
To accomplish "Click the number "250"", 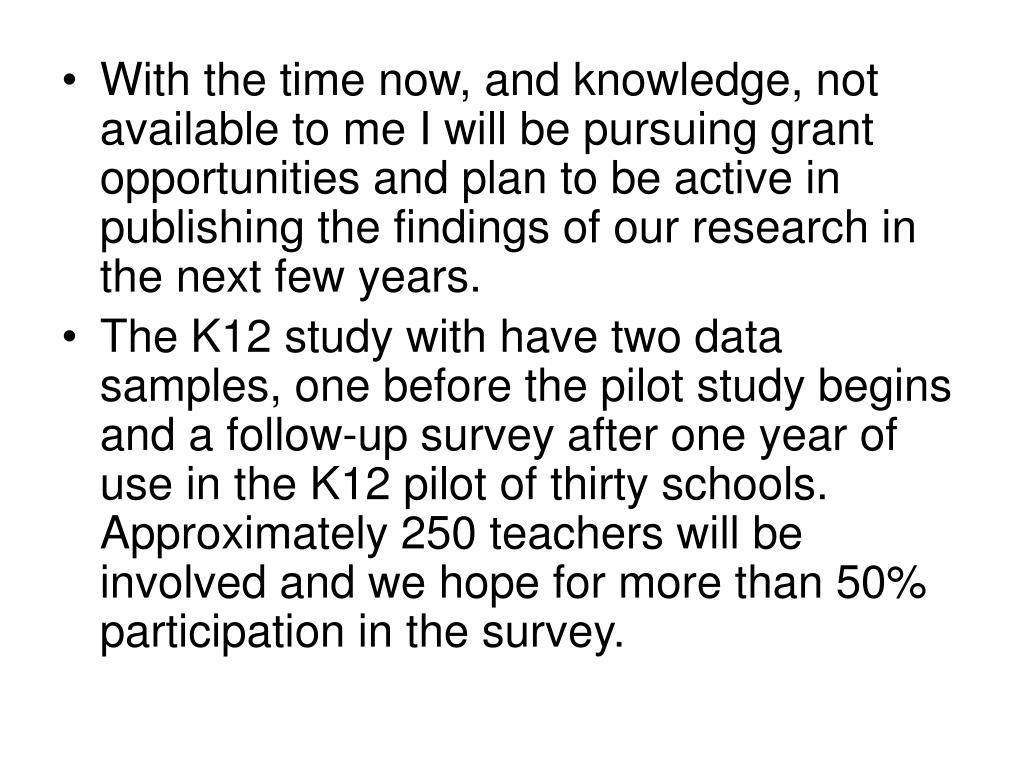I will tap(438, 534).
